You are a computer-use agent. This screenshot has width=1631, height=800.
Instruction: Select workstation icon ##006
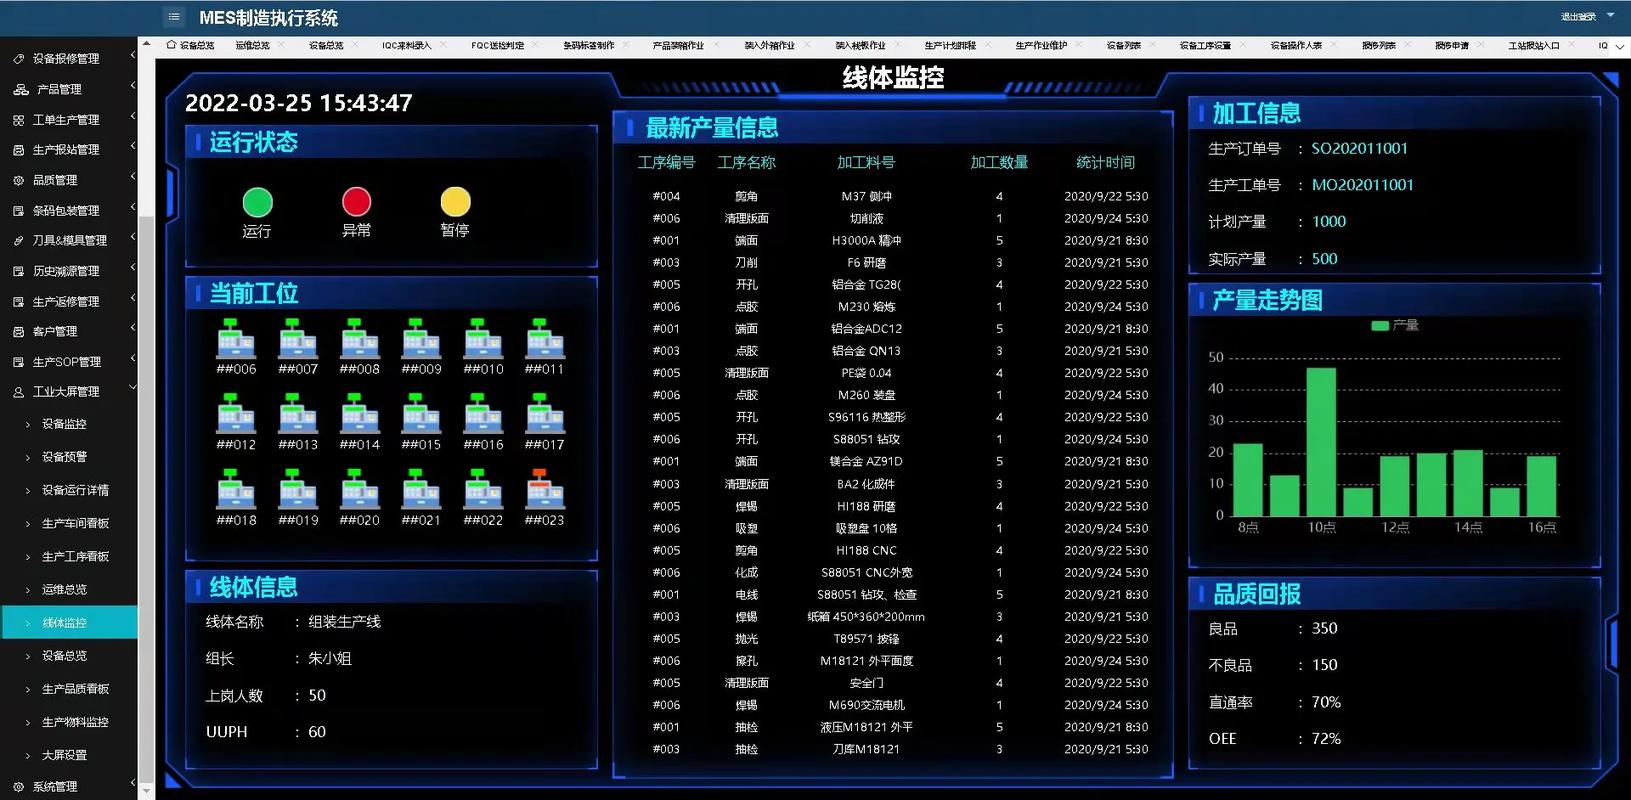(x=237, y=339)
